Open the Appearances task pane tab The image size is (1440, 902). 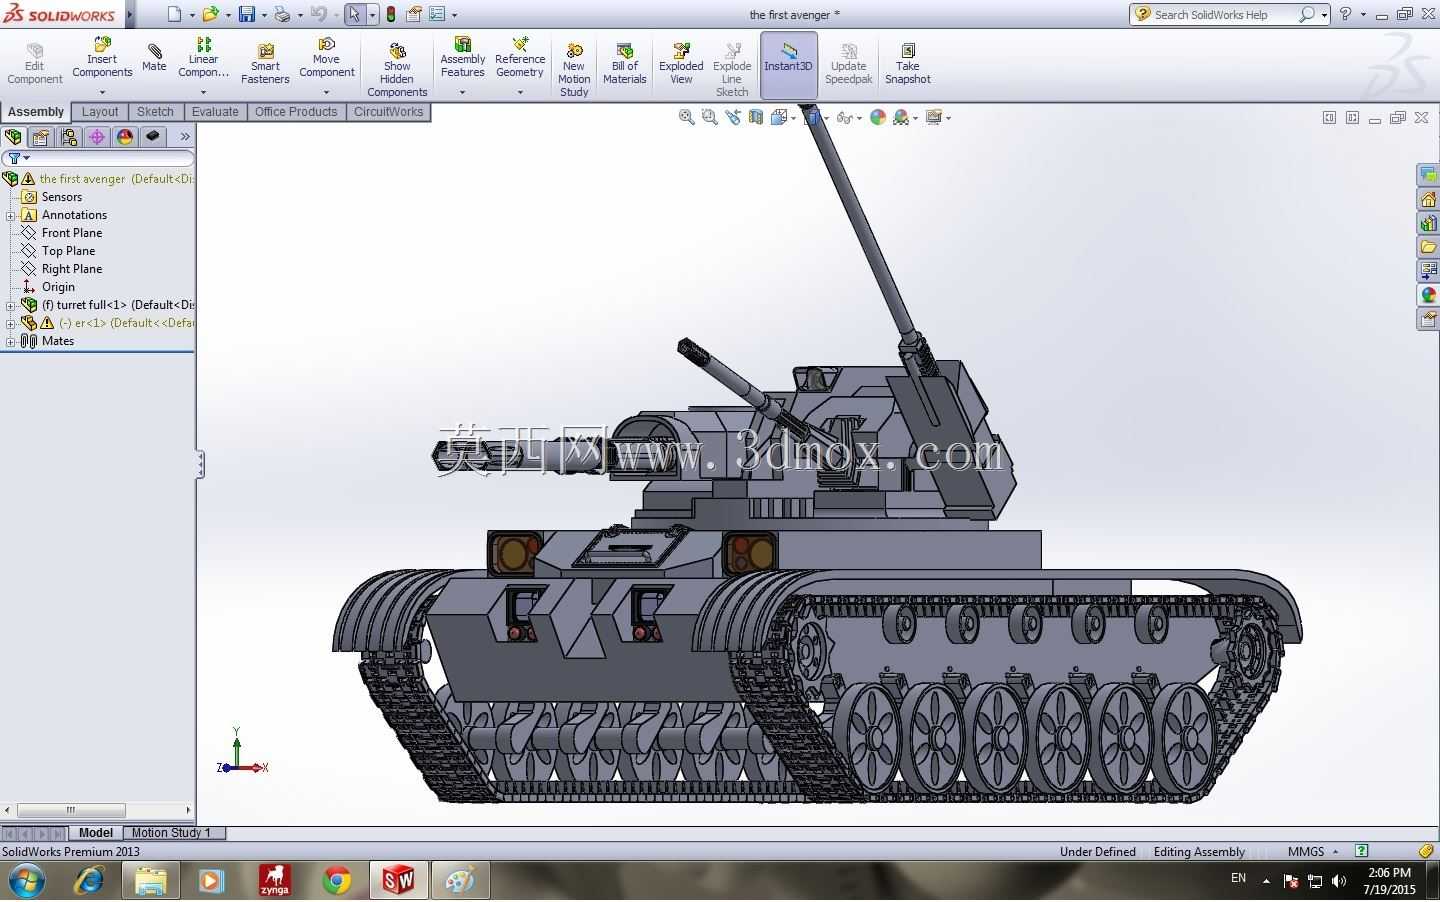pos(1428,295)
